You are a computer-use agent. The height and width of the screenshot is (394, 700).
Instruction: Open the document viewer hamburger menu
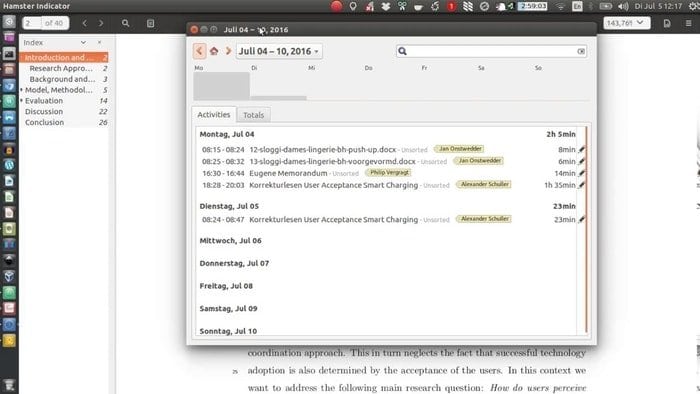click(688, 23)
